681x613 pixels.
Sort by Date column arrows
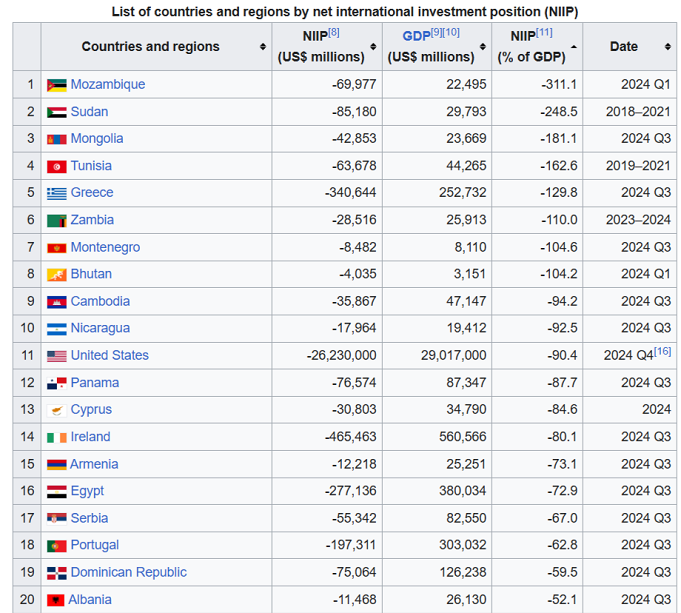click(x=668, y=46)
